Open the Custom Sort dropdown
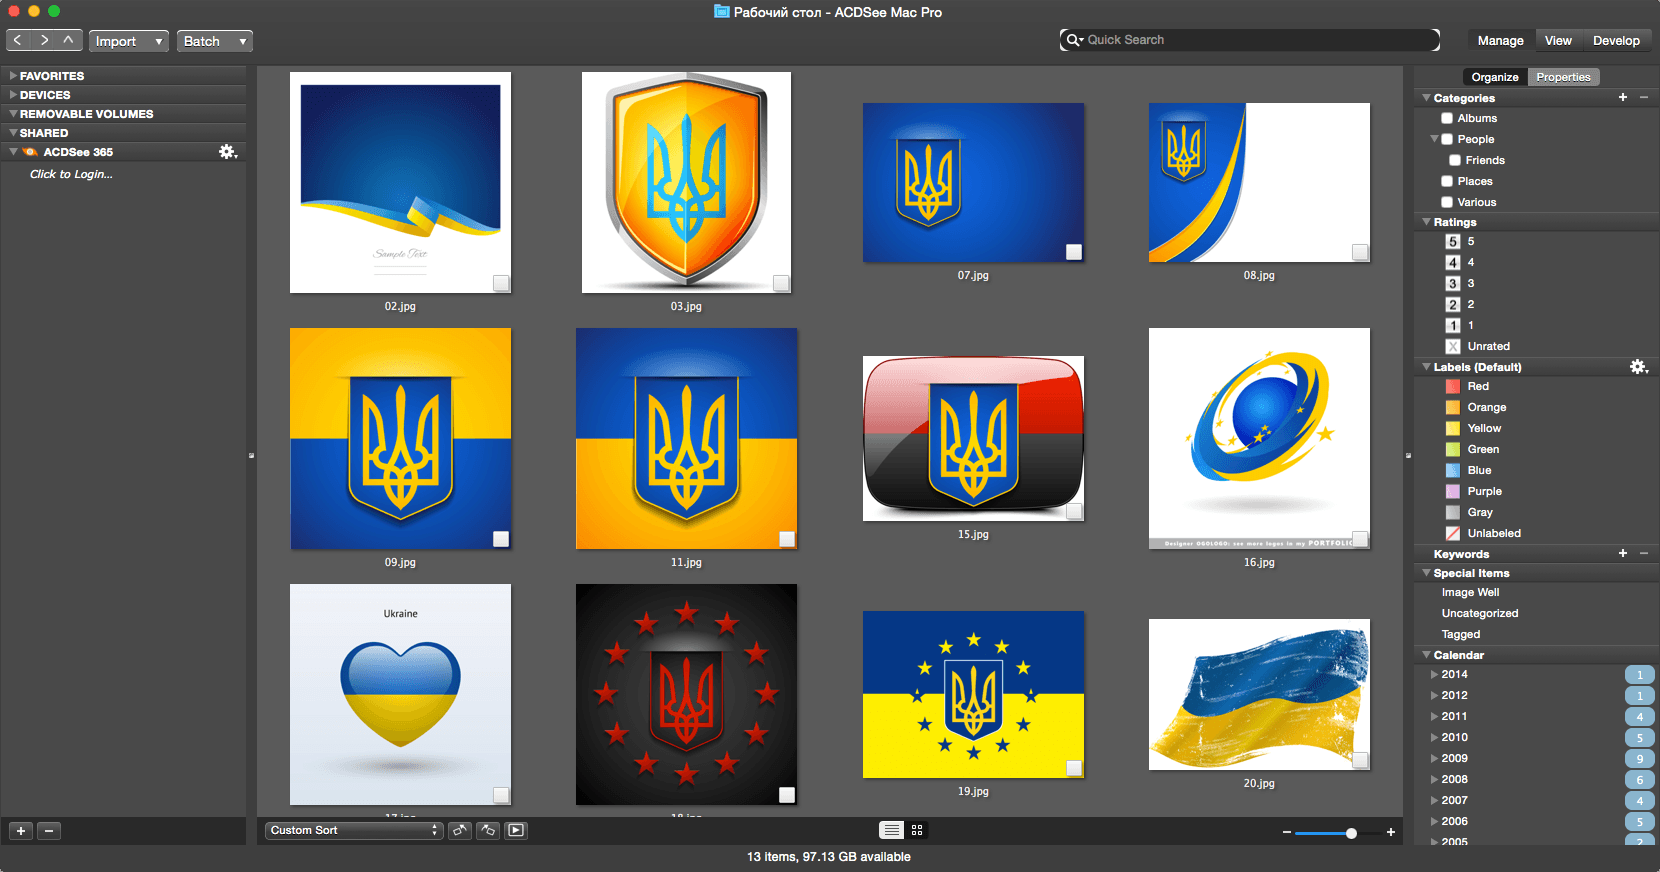 pos(354,830)
